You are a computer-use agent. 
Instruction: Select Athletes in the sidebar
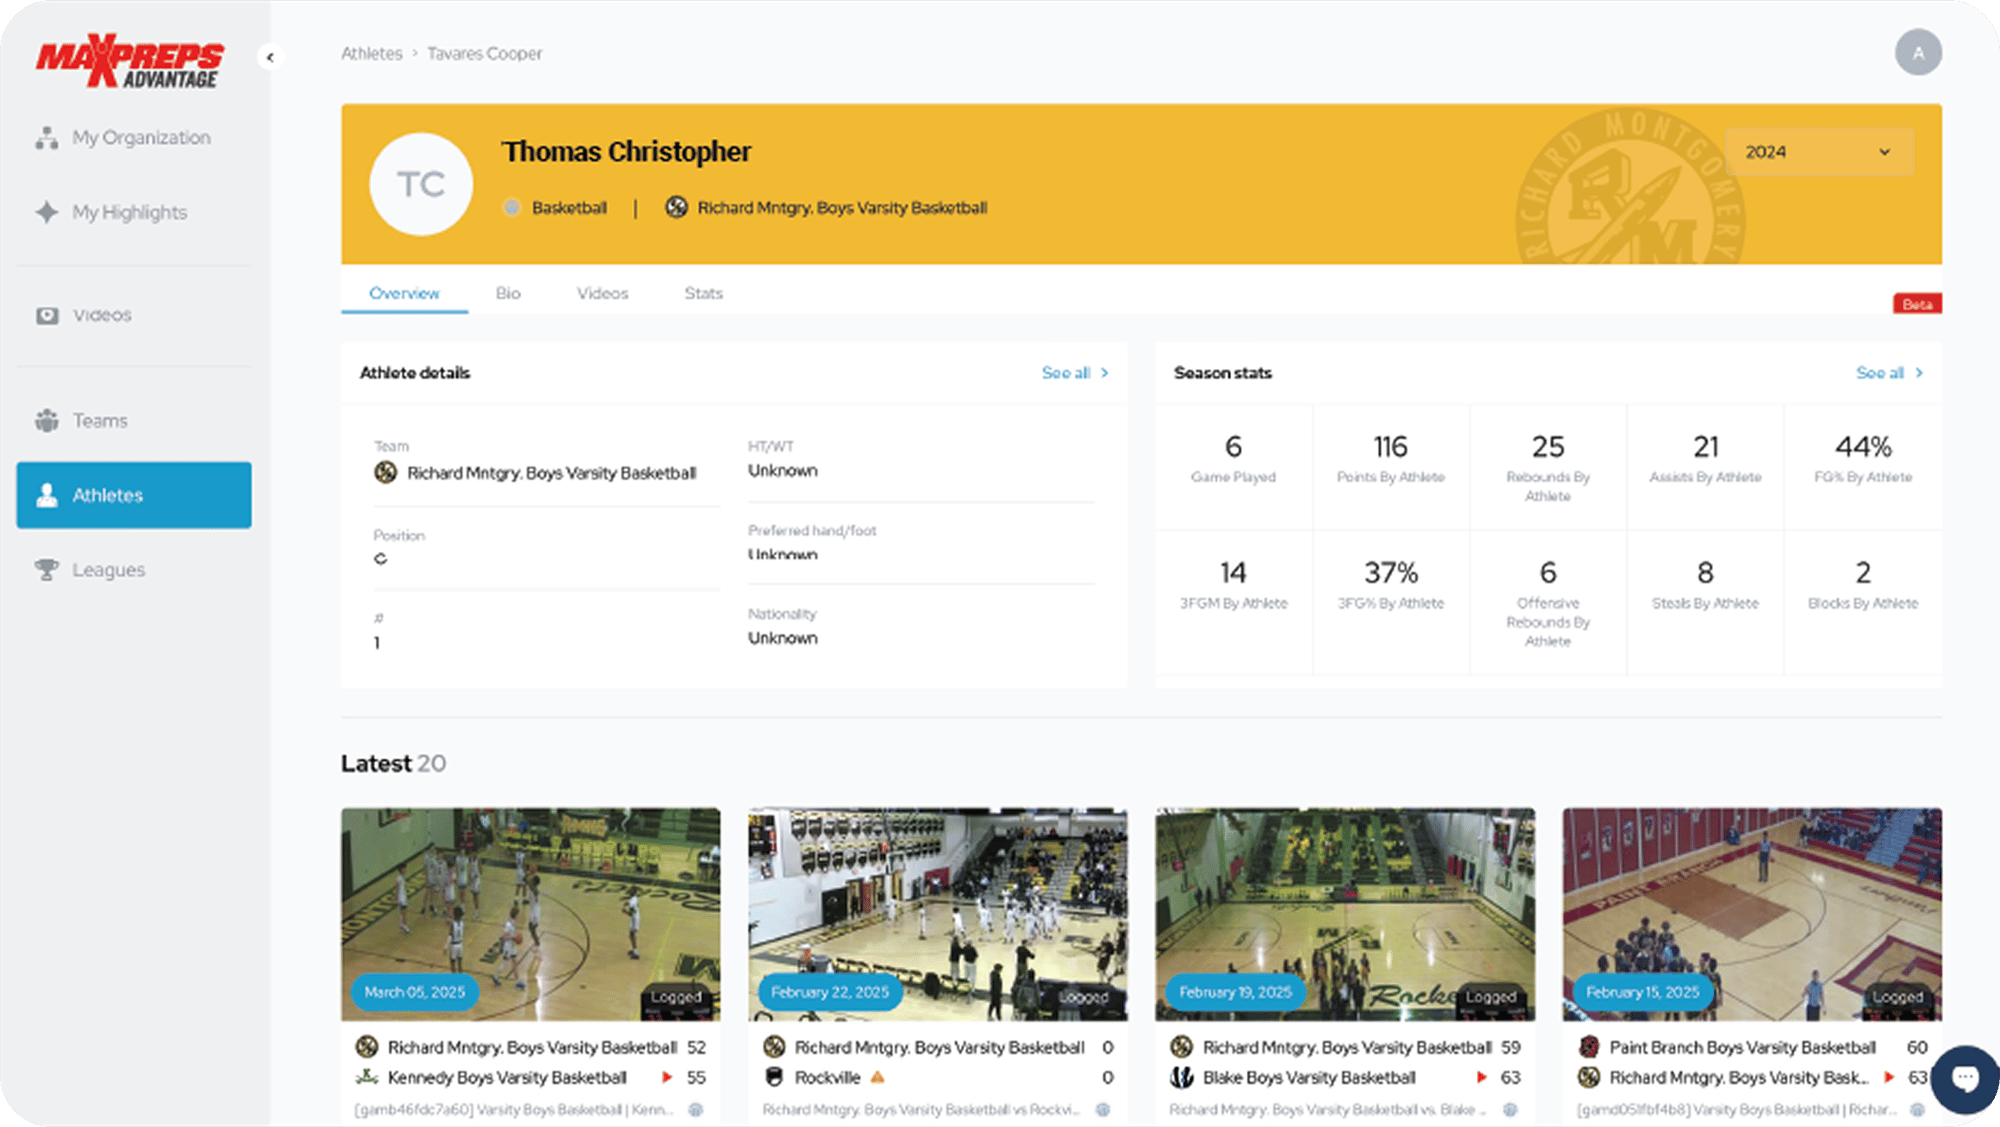134,495
